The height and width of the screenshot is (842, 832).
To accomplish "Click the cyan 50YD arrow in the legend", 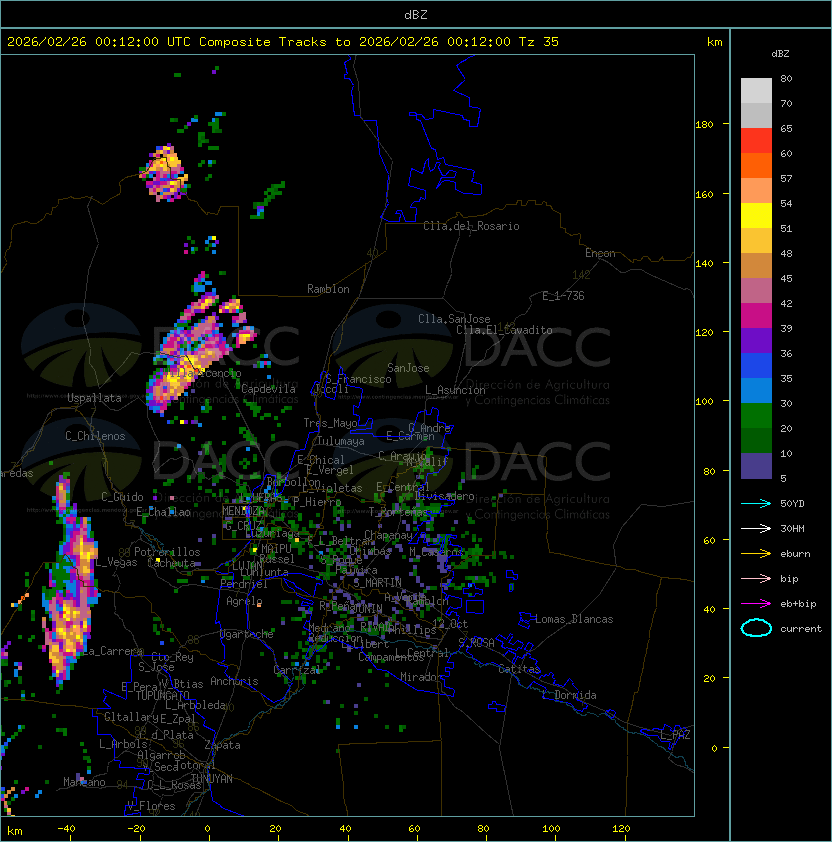I will (x=756, y=504).
